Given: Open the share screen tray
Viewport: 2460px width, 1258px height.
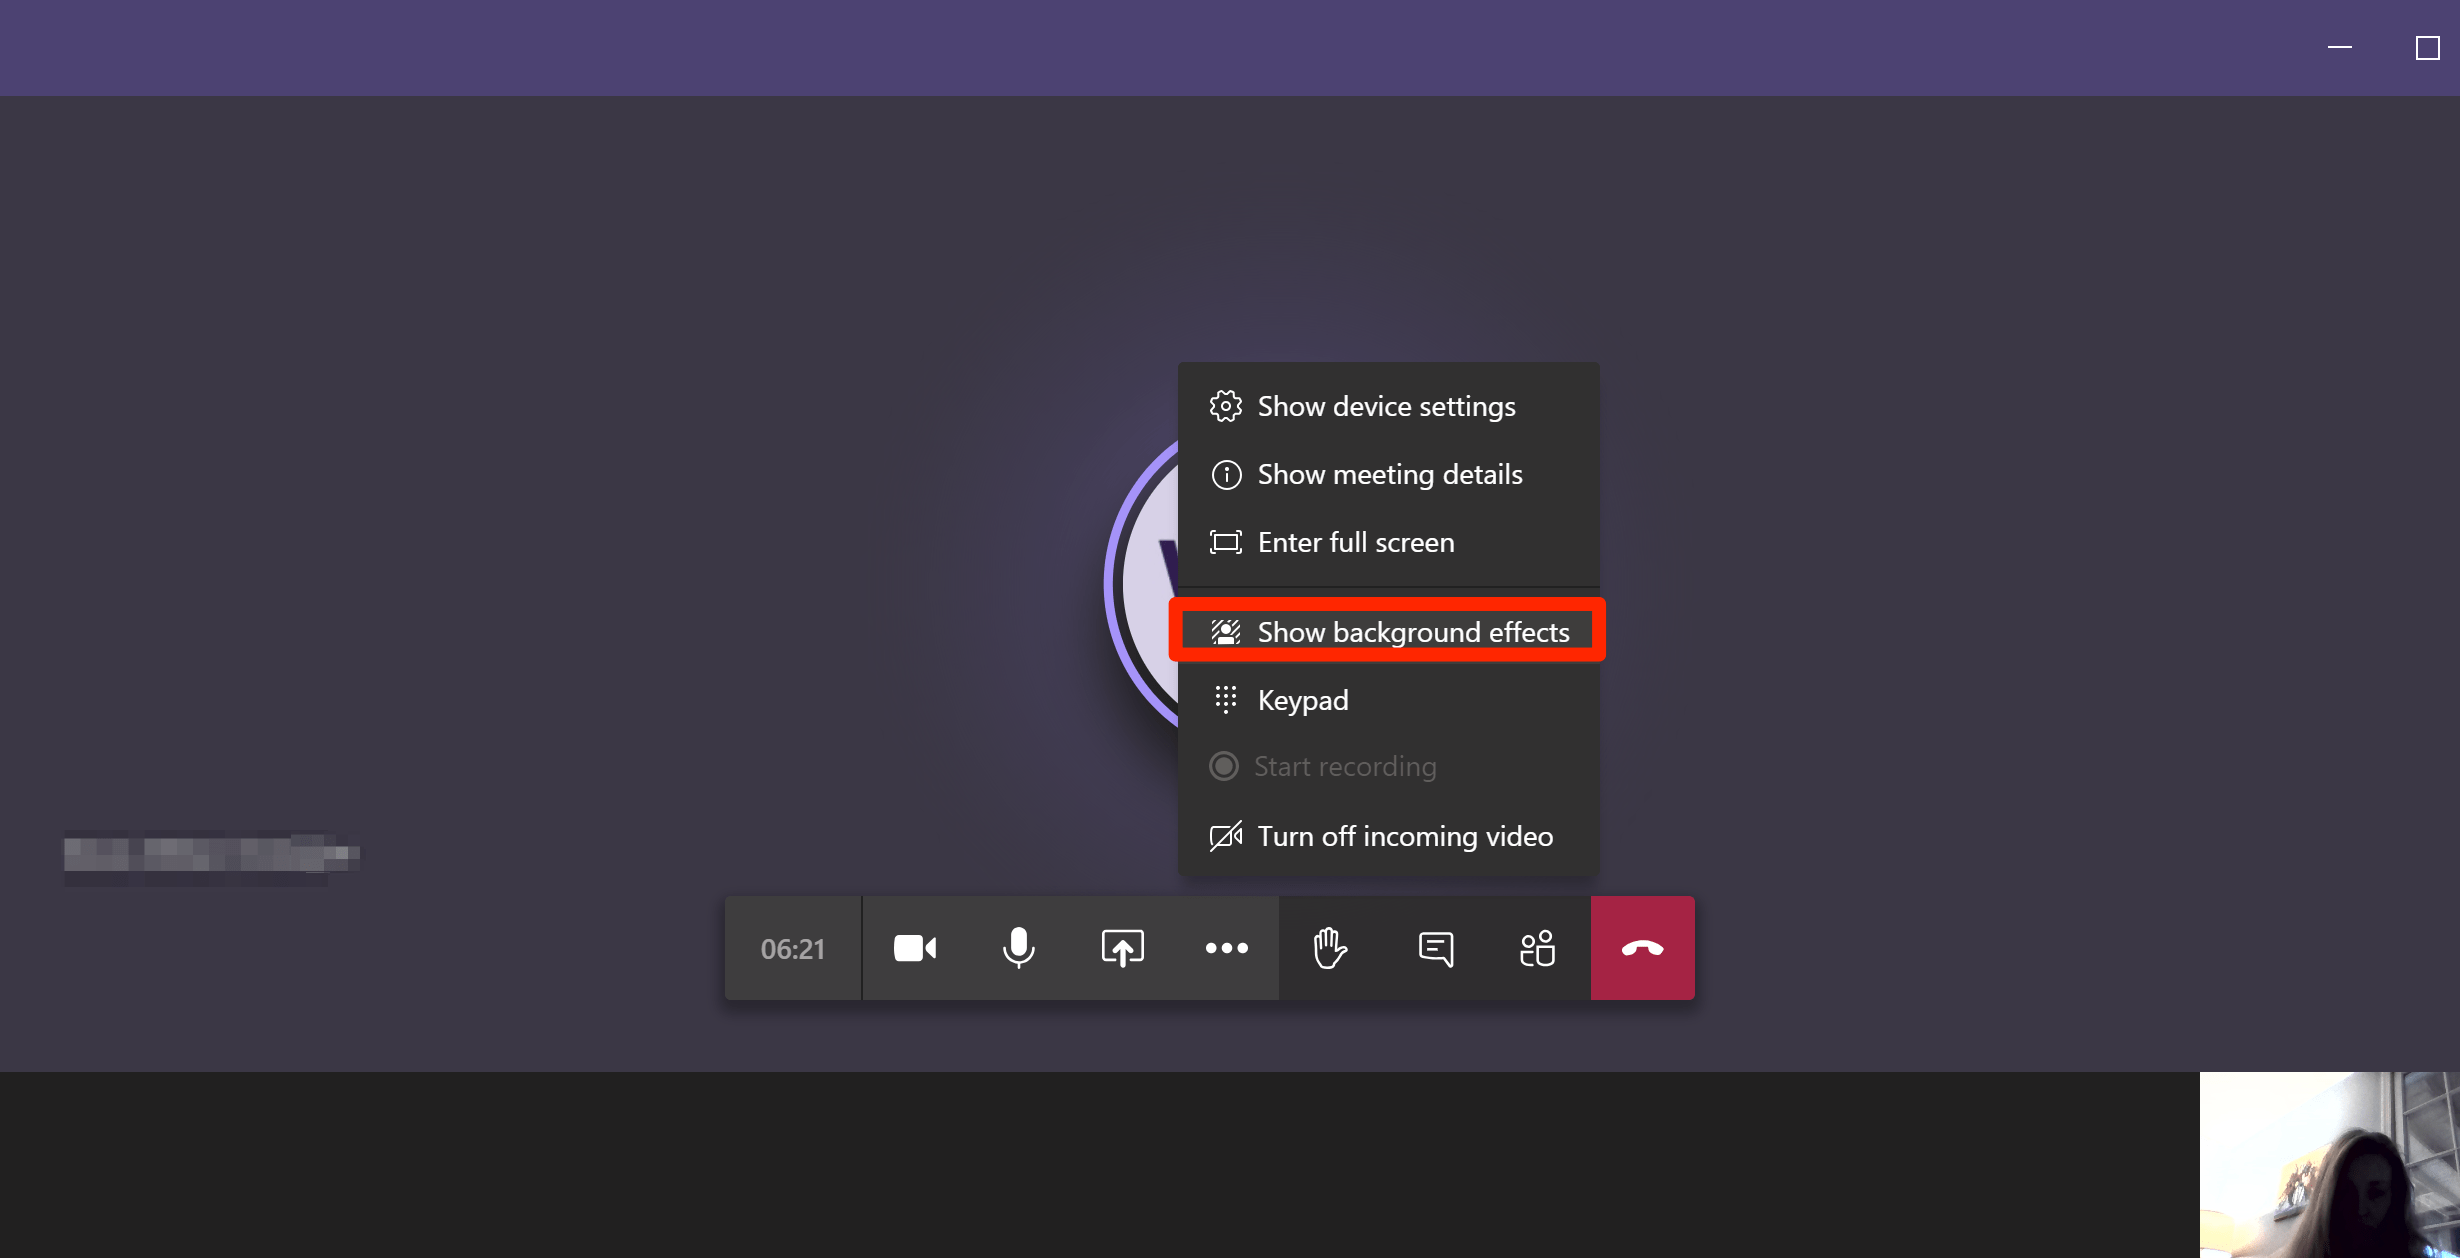Looking at the screenshot, I should pyautogui.click(x=1122, y=948).
